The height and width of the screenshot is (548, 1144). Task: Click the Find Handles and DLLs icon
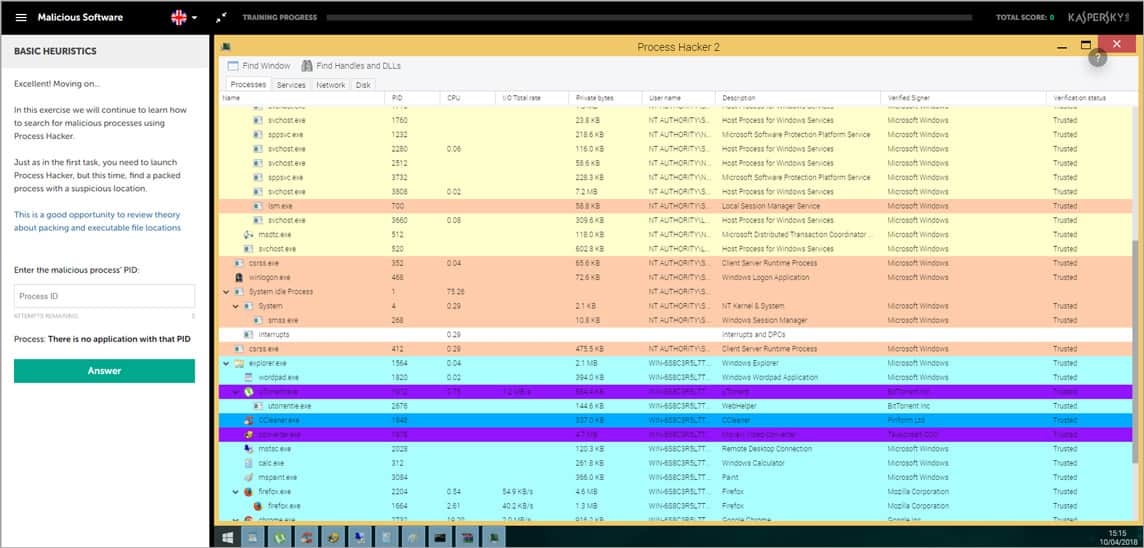pos(307,66)
